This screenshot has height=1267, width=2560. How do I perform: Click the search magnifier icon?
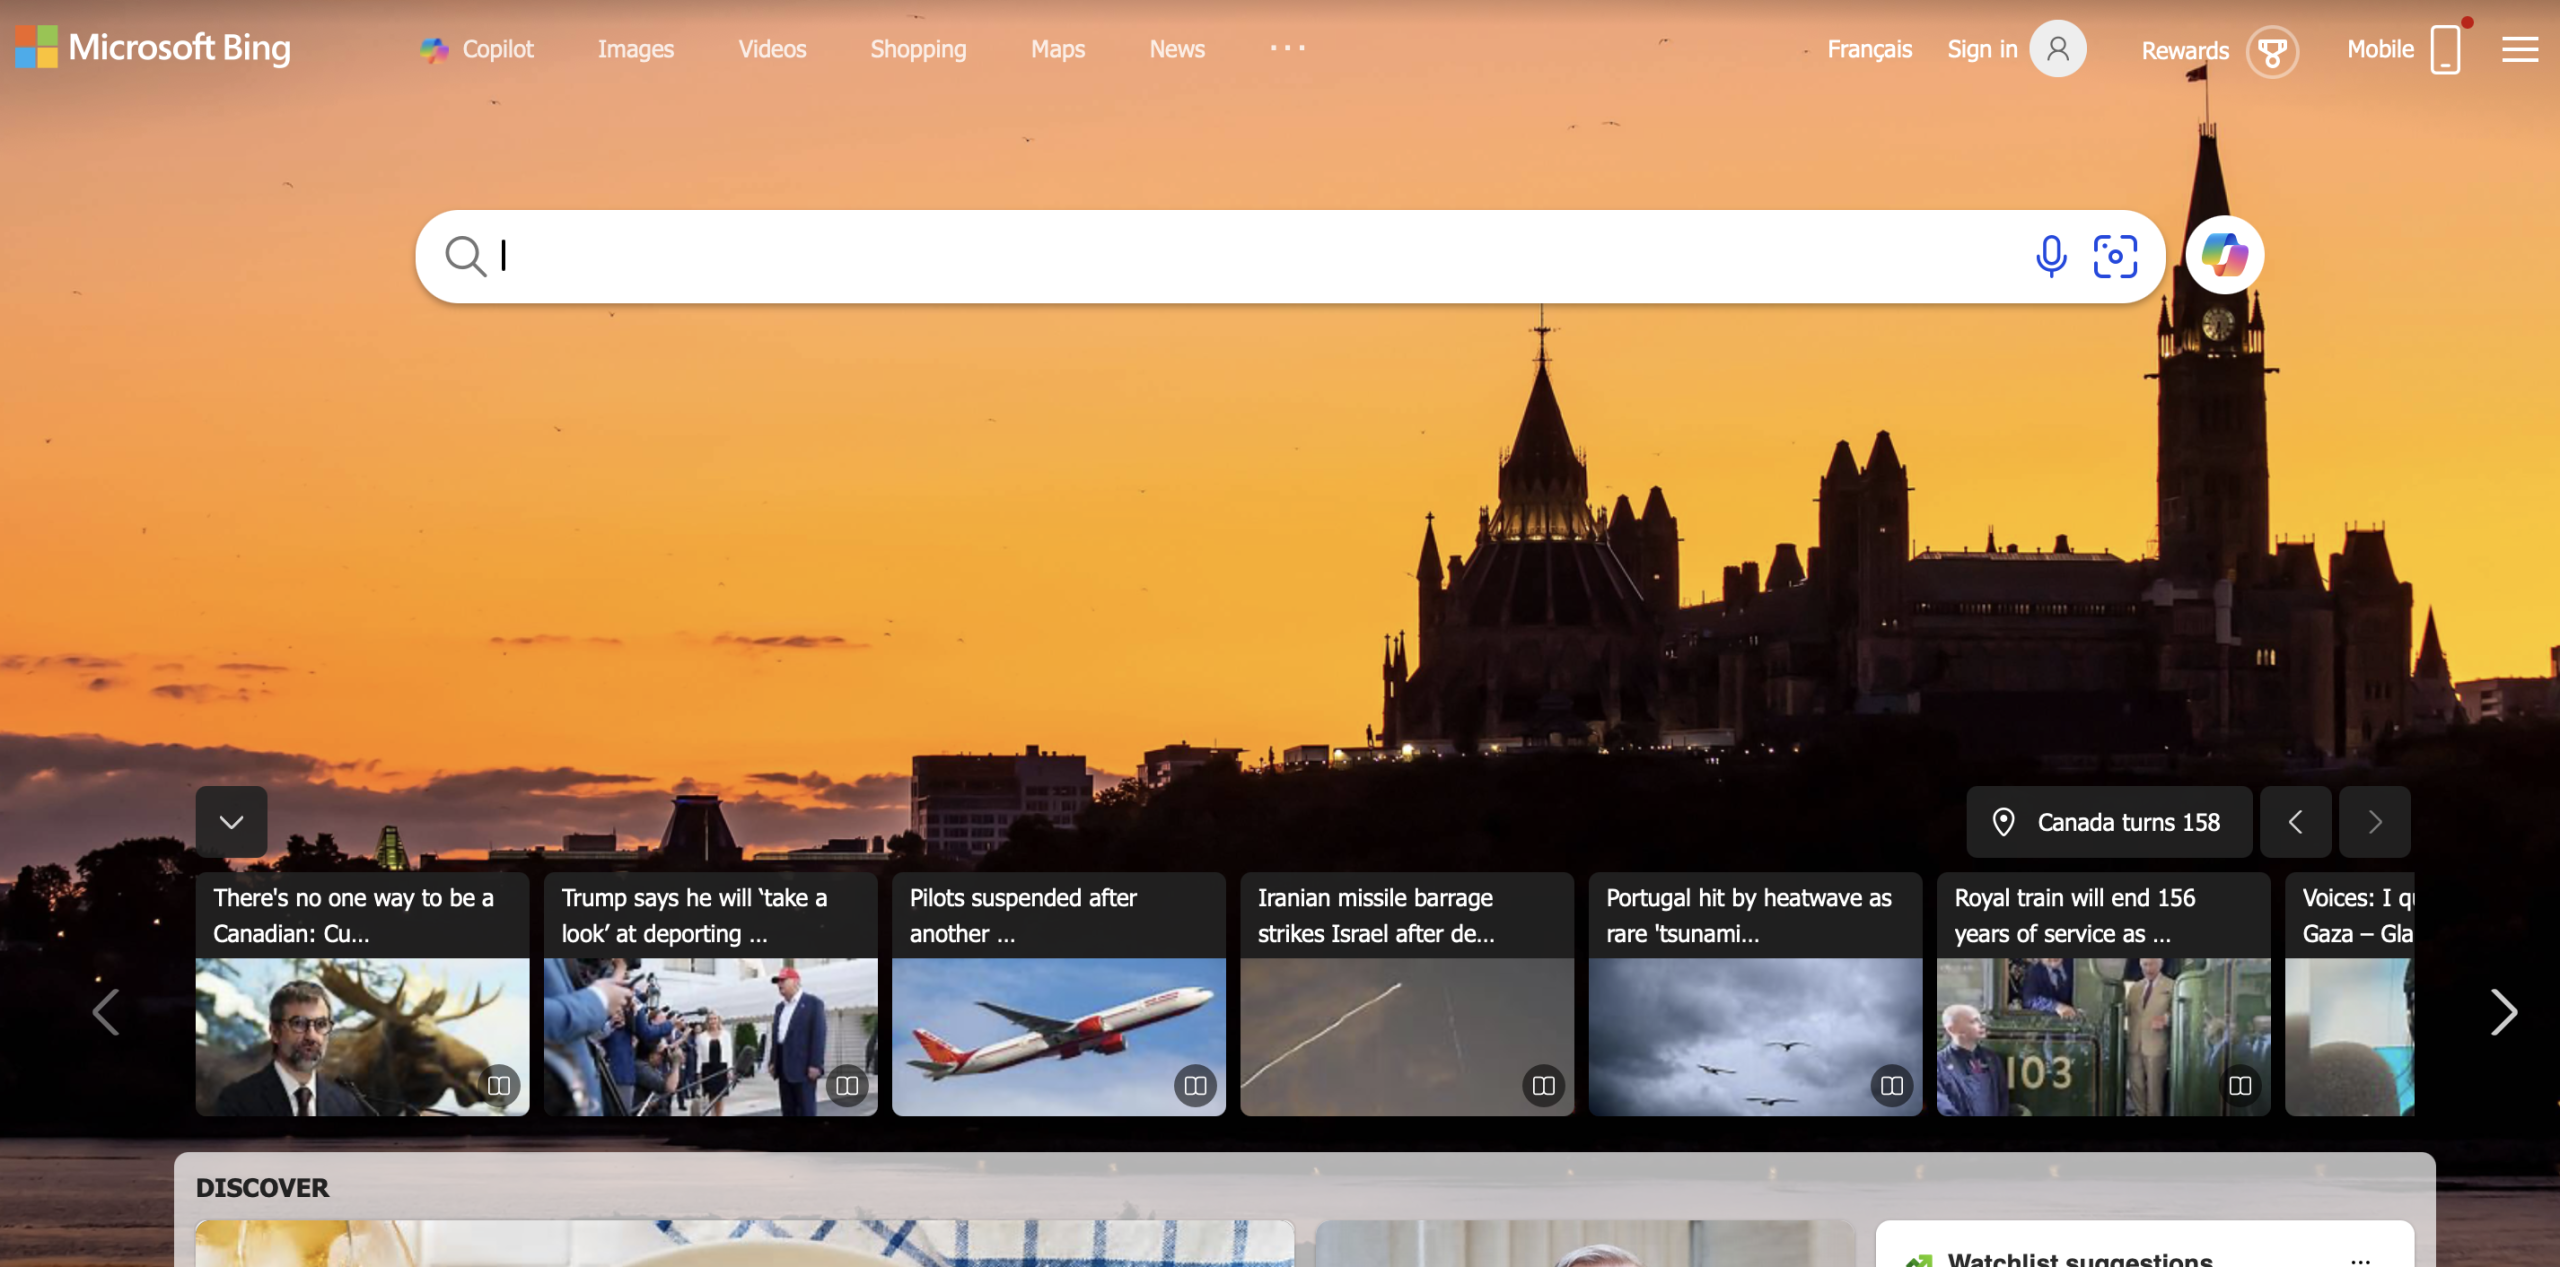(465, 256)
